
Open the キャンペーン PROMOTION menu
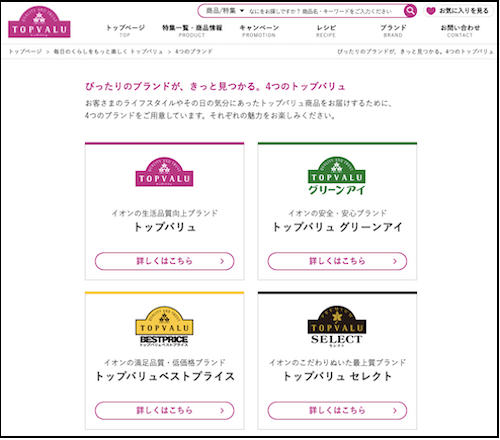[259, 31]
